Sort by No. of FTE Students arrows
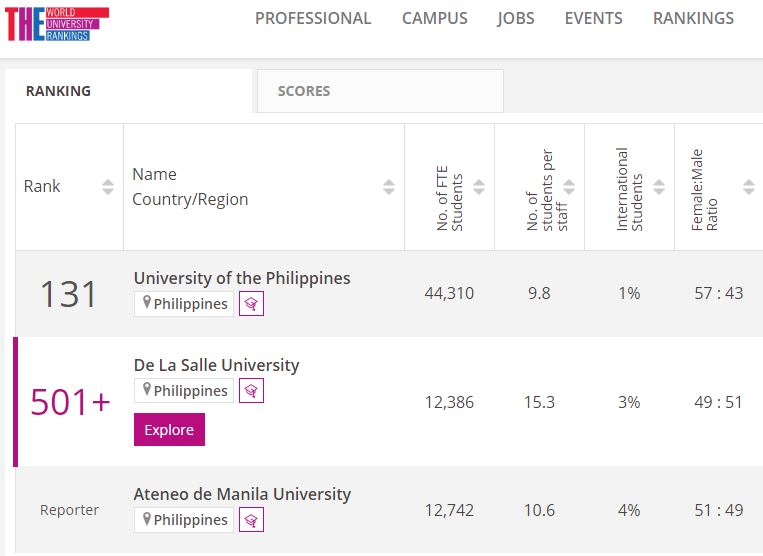The height and width of the screenshot is (556, 763). tap(479, 187)
